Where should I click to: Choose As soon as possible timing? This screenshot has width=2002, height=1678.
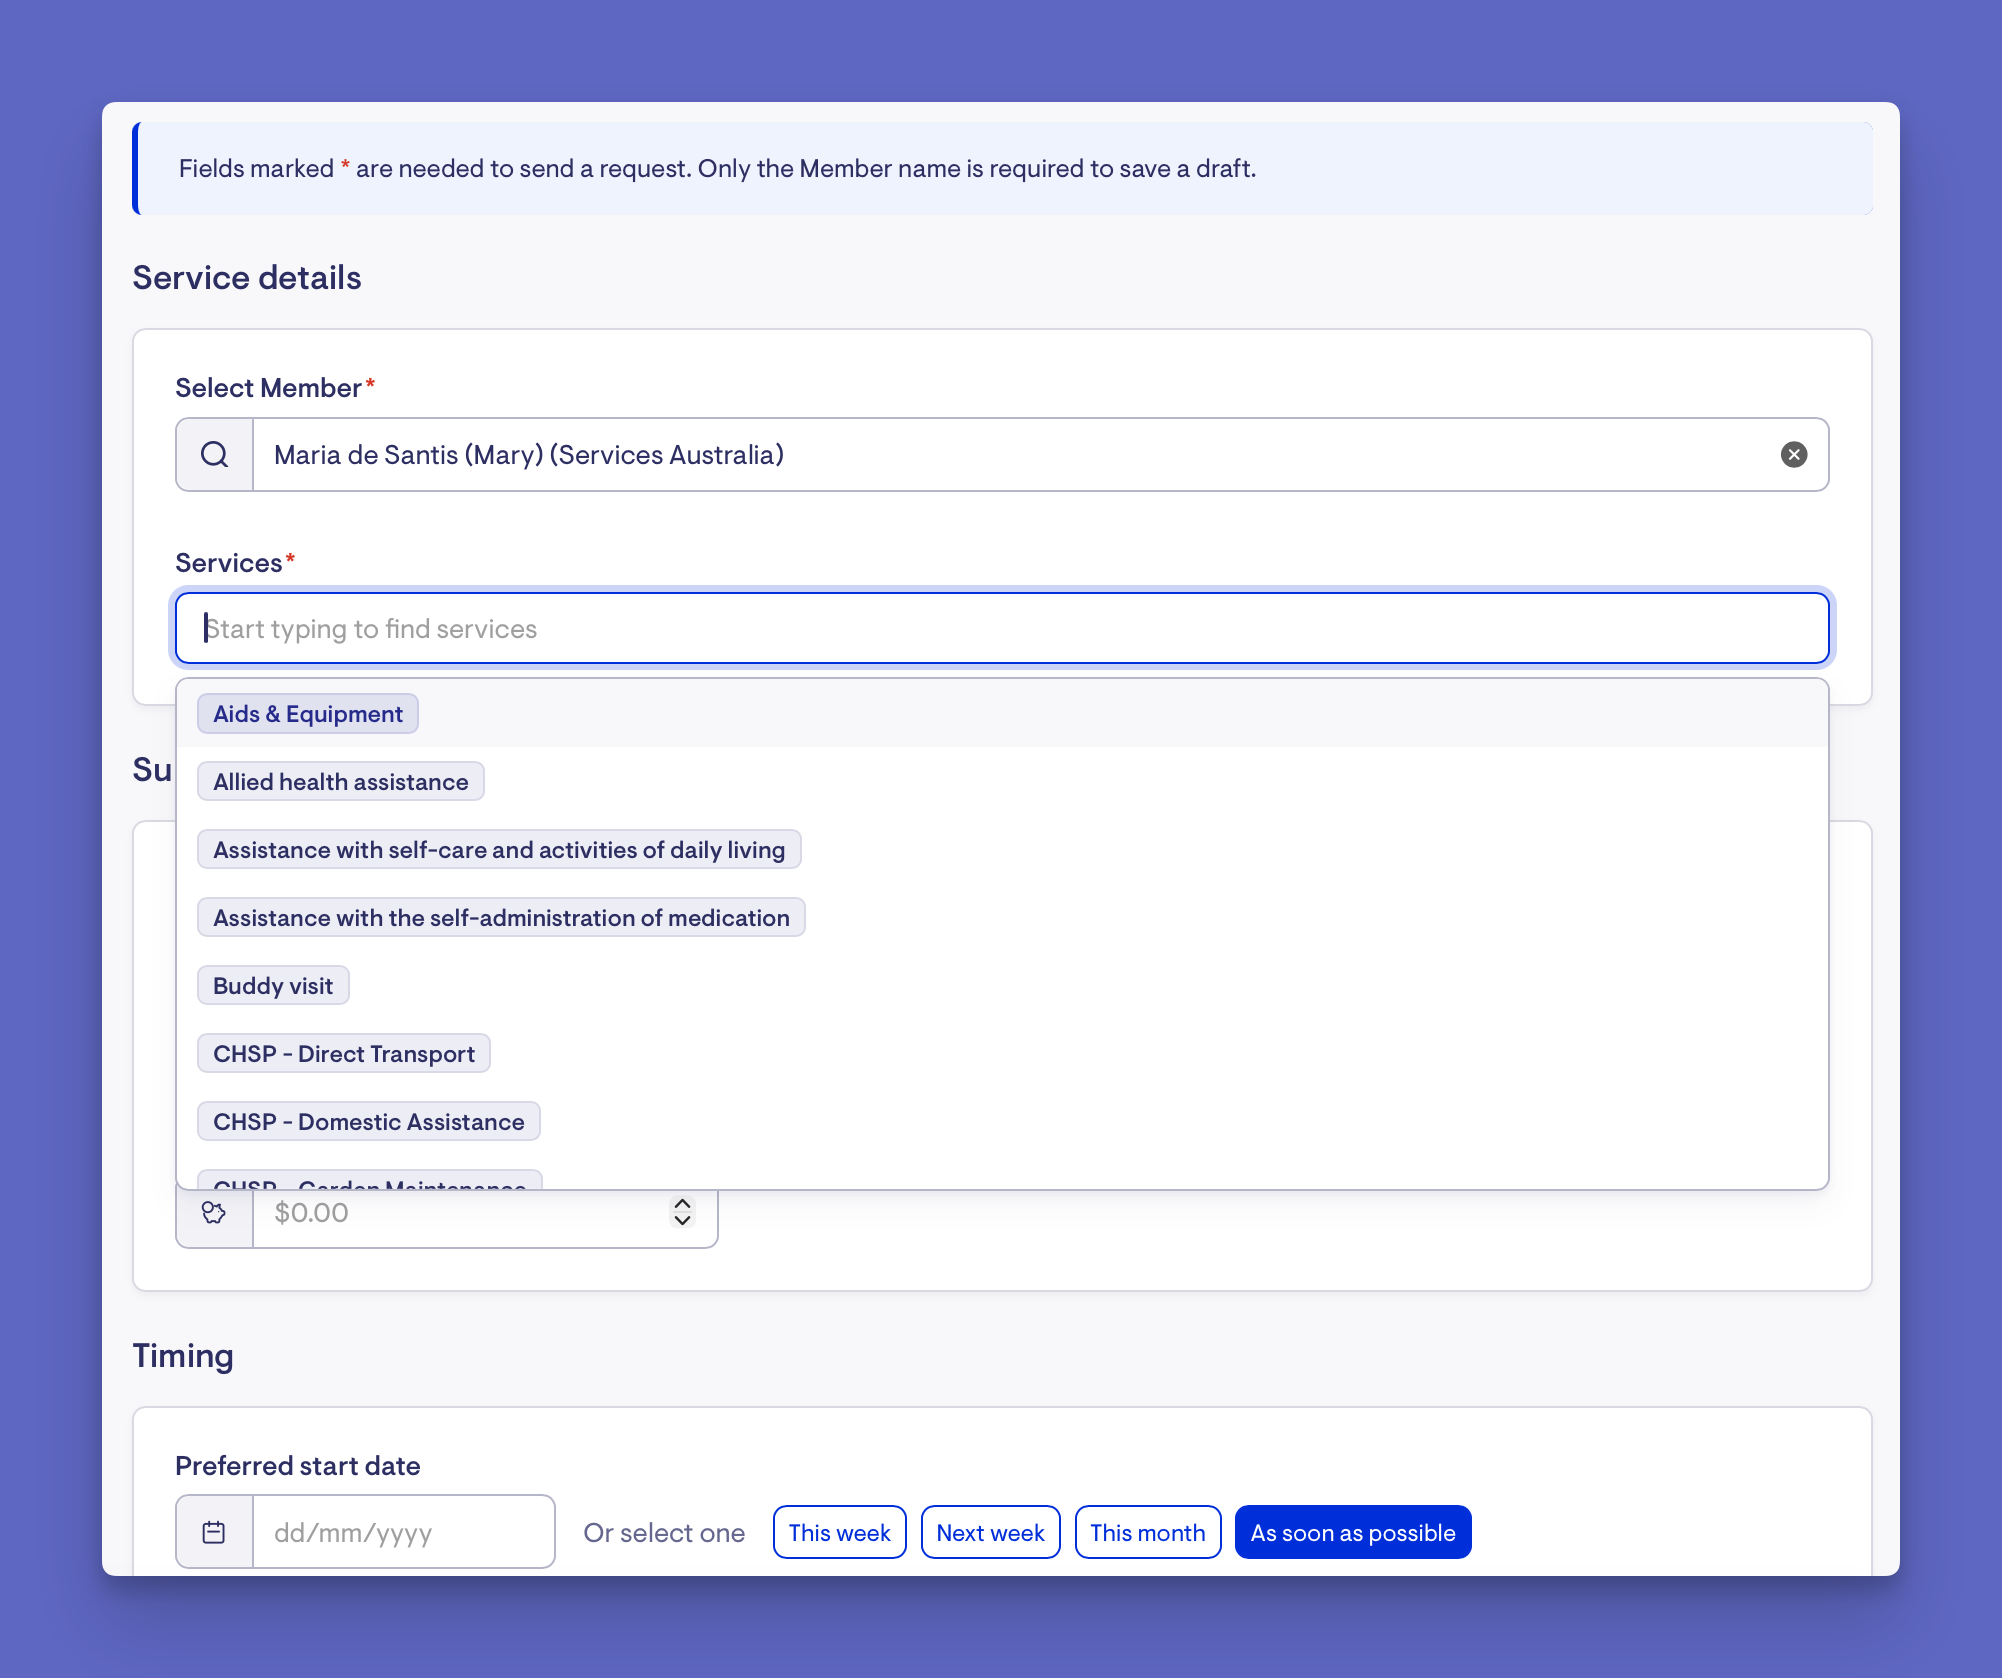pyautogui.click(x=1353, y=1532)
